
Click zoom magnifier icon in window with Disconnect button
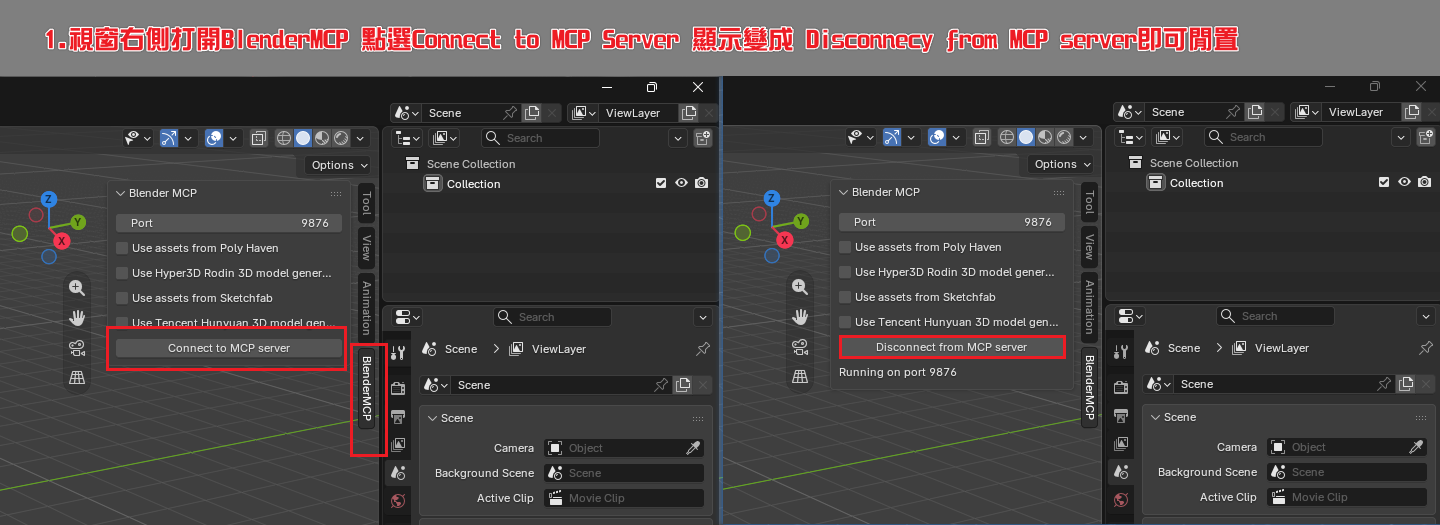[x=800, y=286]
